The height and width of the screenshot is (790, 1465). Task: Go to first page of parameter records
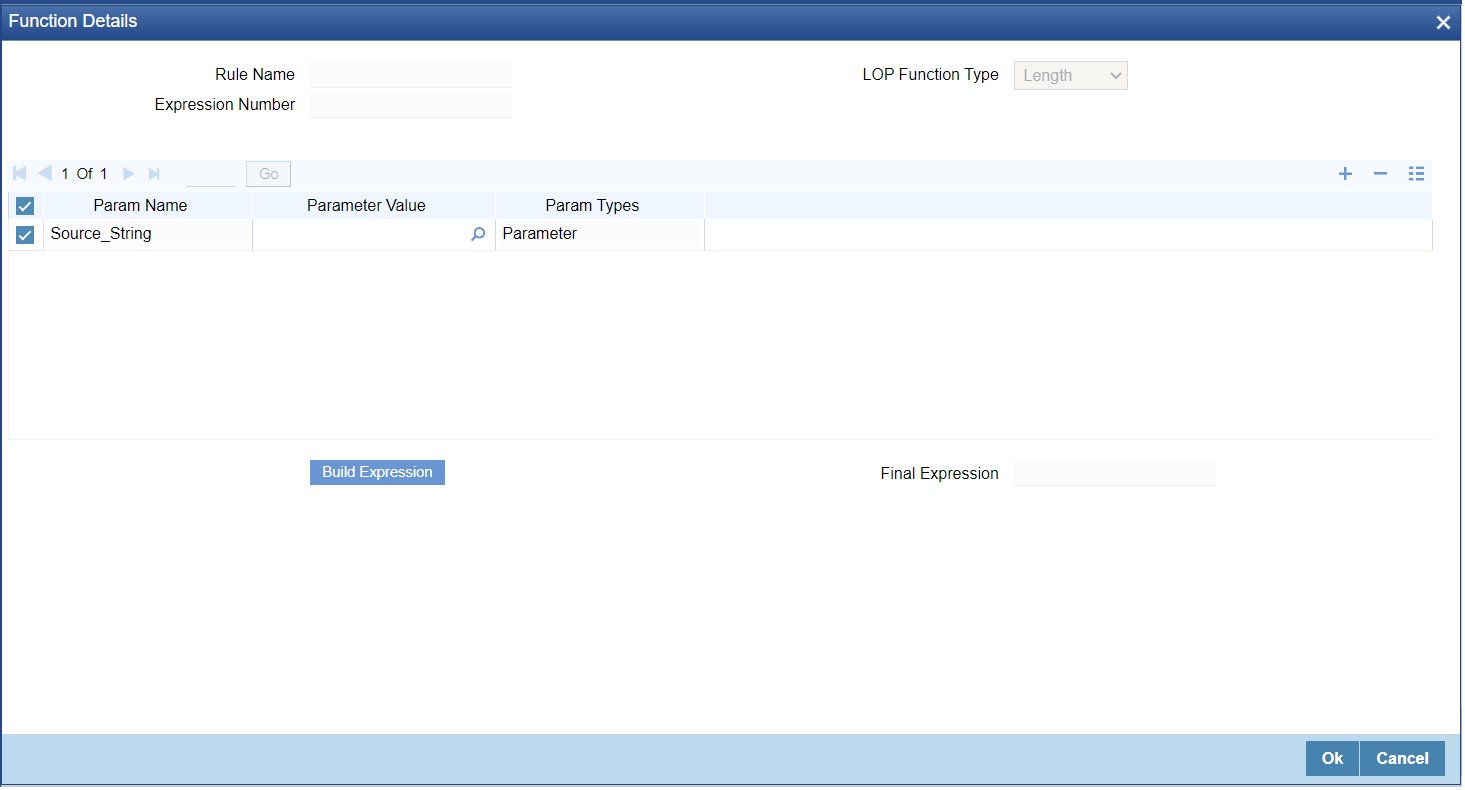20,174
